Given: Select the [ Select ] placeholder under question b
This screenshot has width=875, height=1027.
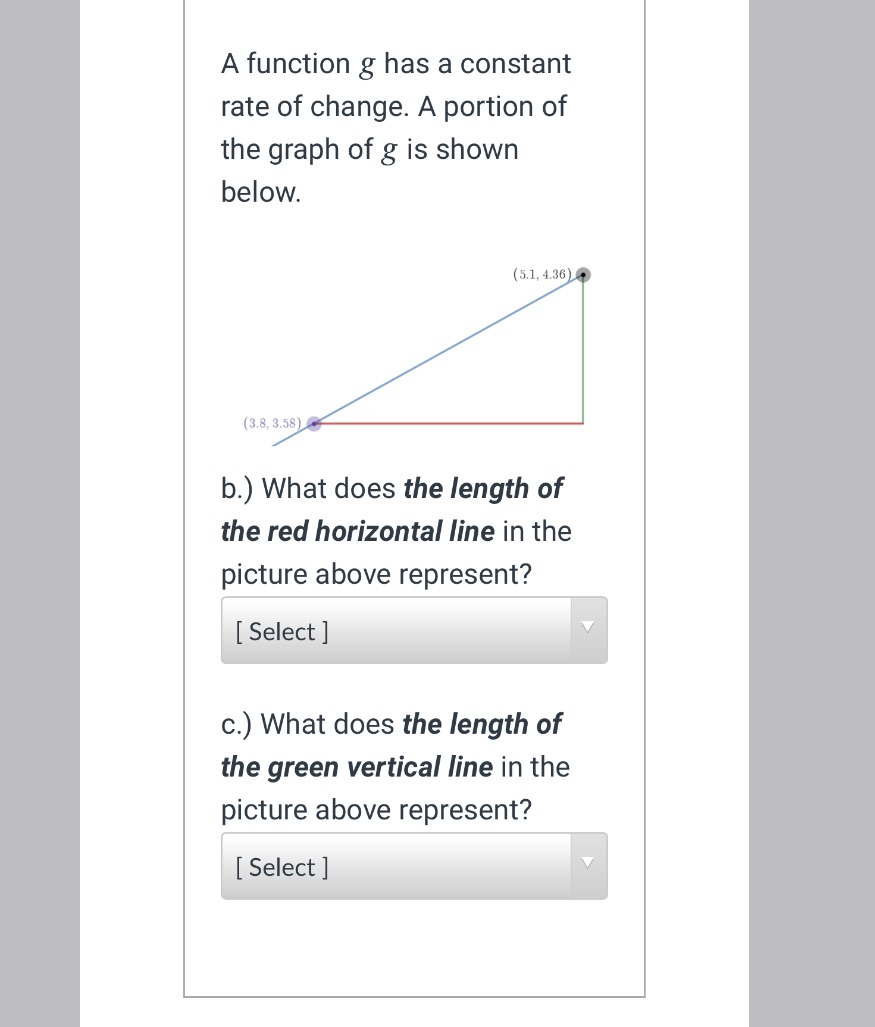Looking at the screenshot, I should (281, 631).
